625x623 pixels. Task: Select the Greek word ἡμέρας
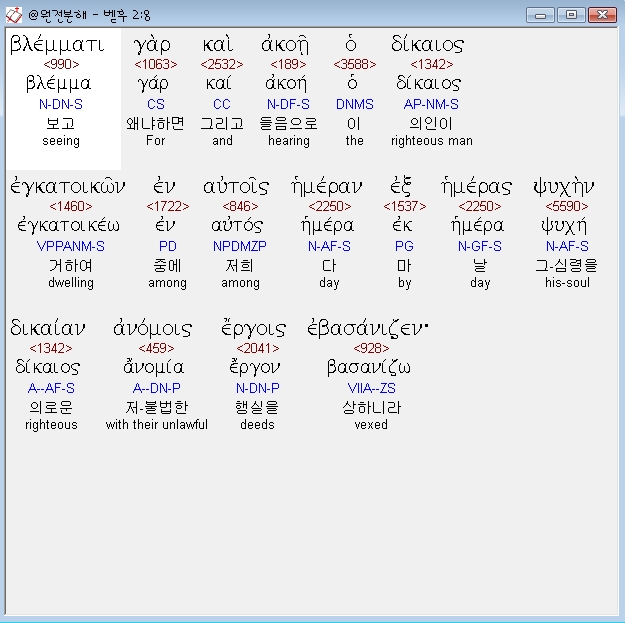coord(476,187)
